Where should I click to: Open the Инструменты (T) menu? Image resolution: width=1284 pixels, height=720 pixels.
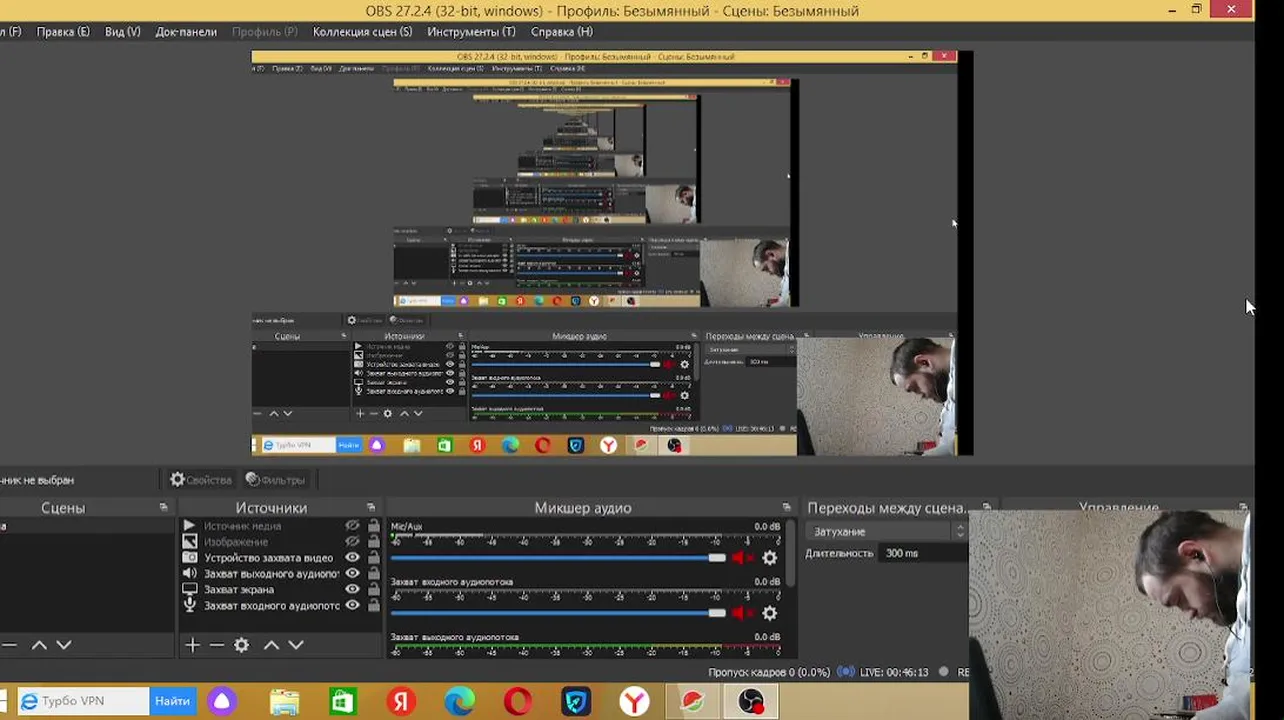(x=471, y=32)
